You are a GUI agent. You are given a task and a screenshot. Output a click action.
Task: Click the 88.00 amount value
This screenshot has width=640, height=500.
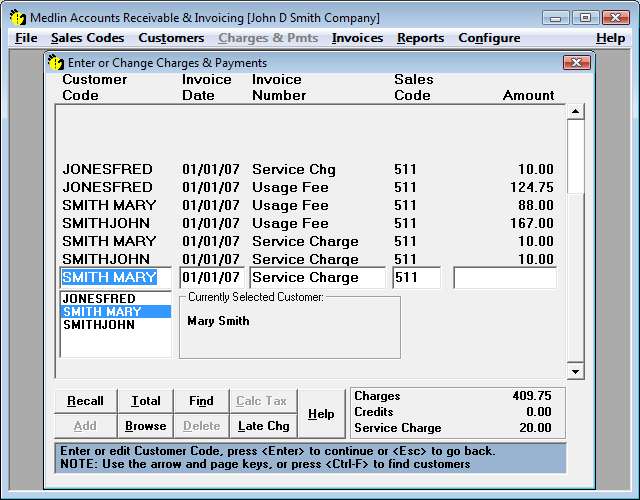point(536,205)
